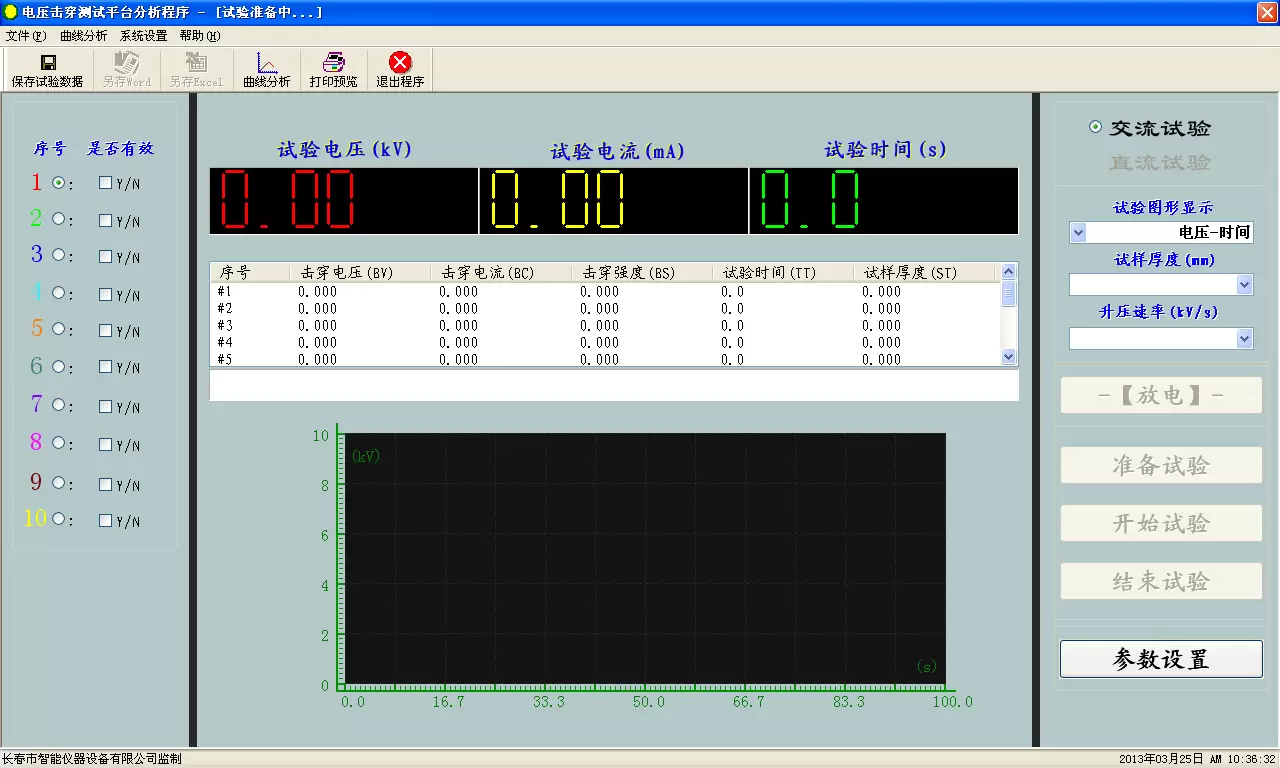Select the radio button for sample 2
The image size is (1280, 768).
[x=58, y=219]
